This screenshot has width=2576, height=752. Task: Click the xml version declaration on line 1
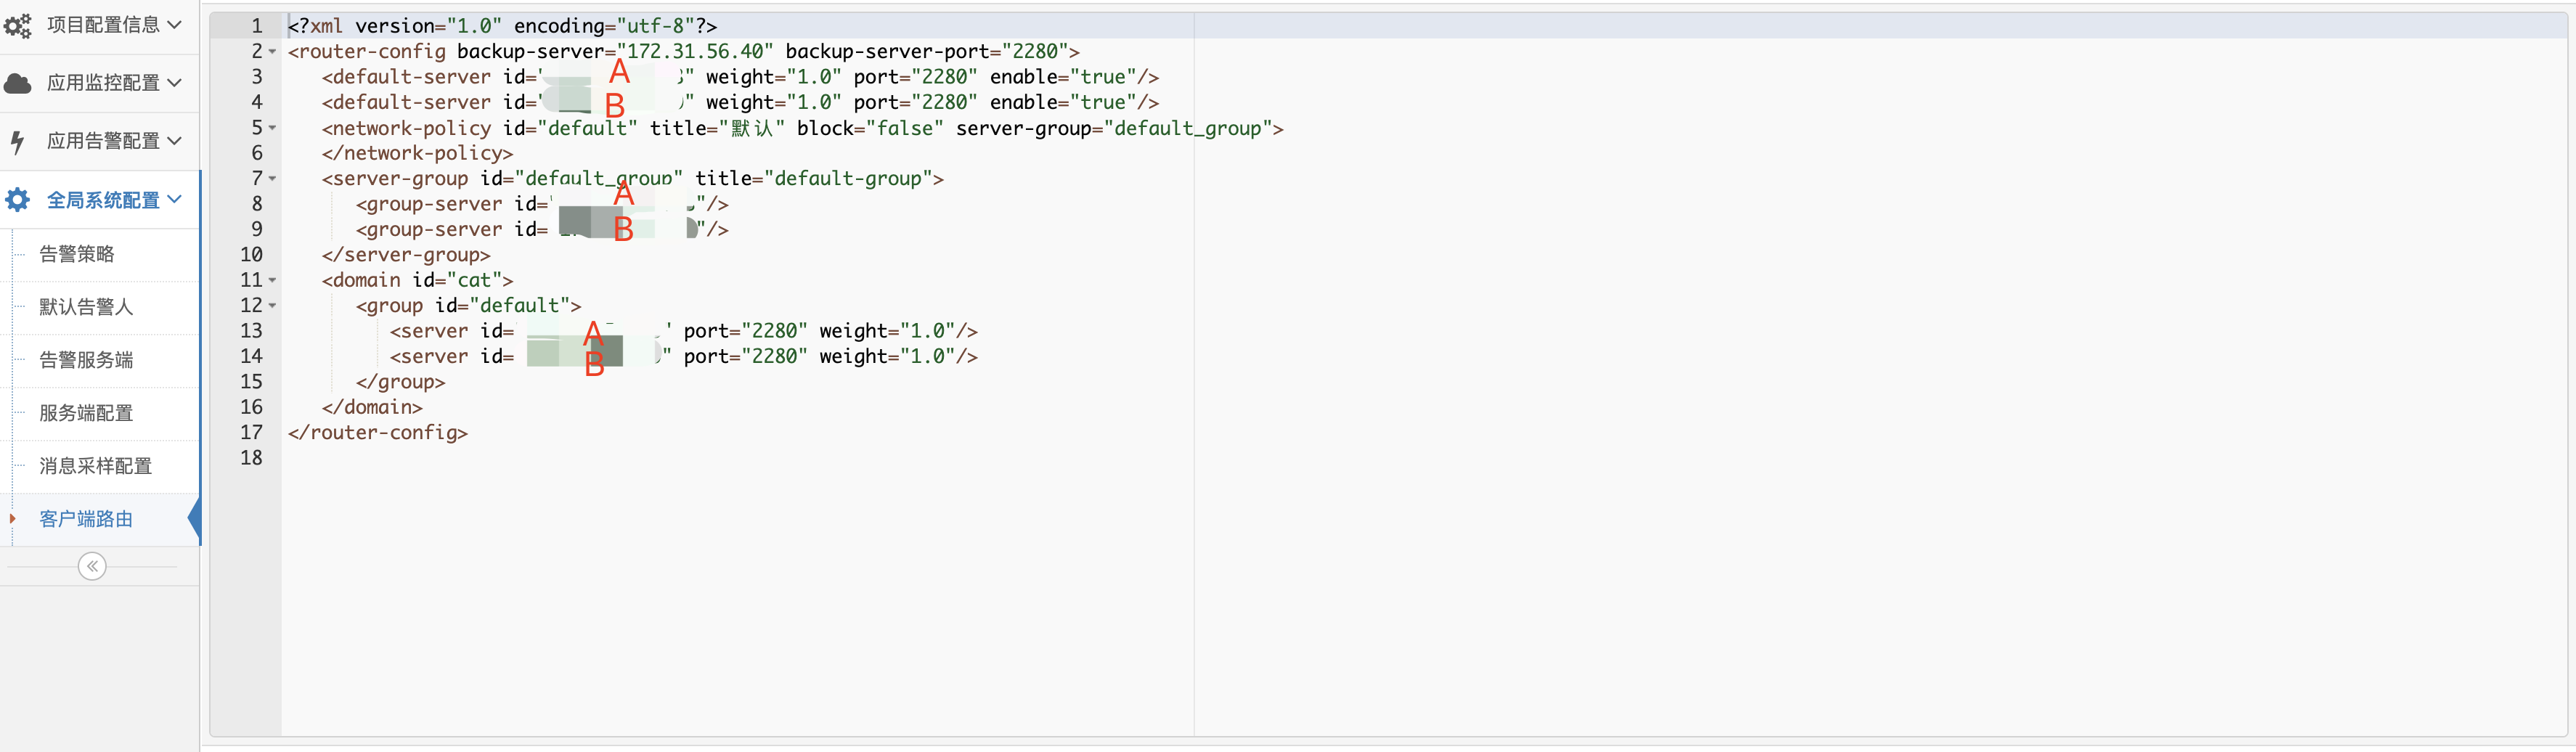click(x=502, y=26)
